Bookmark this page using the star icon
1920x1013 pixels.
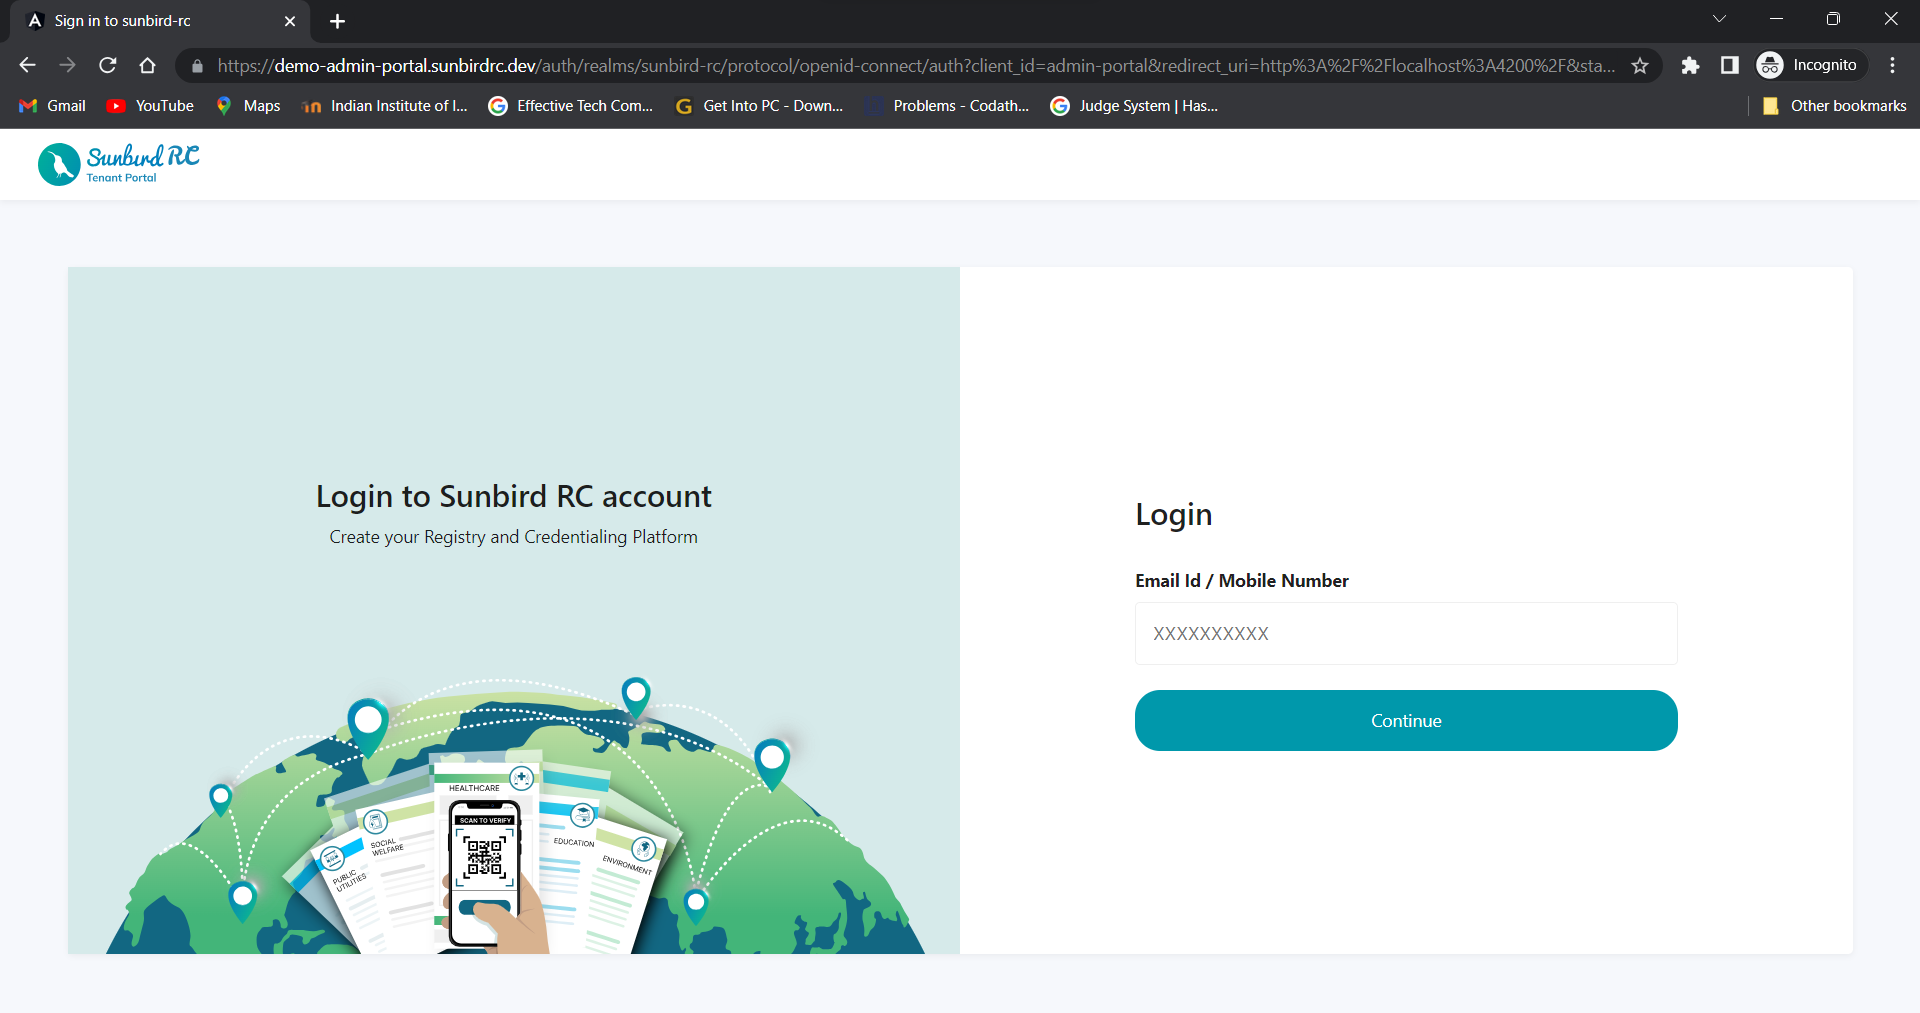pyautogui.click(x=1640, y=65)
